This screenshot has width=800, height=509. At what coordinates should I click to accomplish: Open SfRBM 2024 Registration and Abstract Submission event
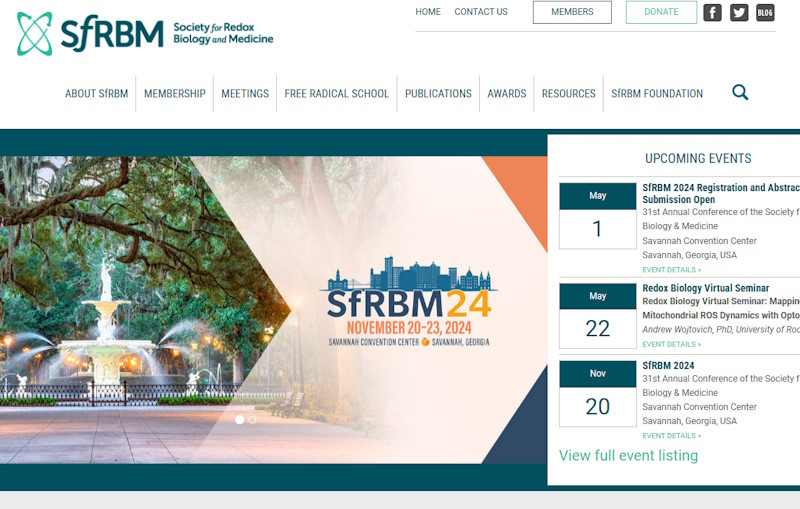pos(721,193)
